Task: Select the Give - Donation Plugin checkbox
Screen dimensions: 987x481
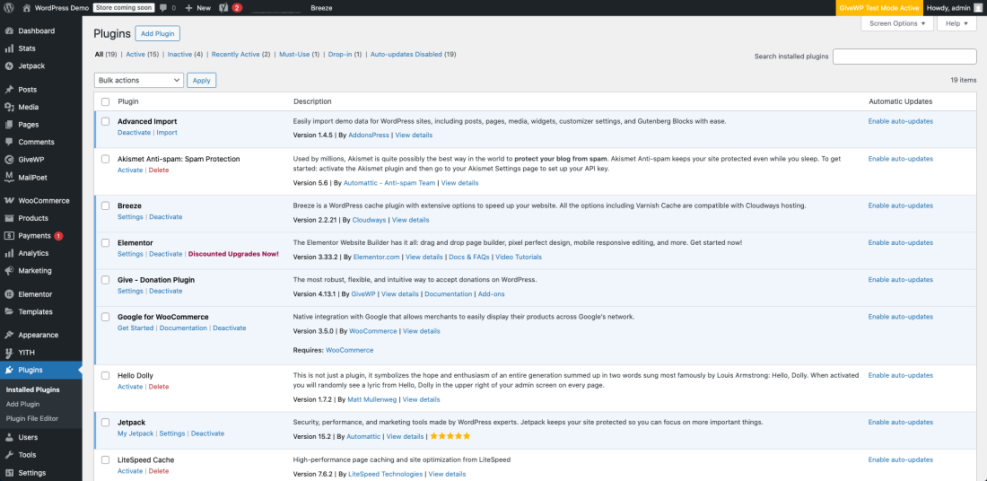Action: 106,280
